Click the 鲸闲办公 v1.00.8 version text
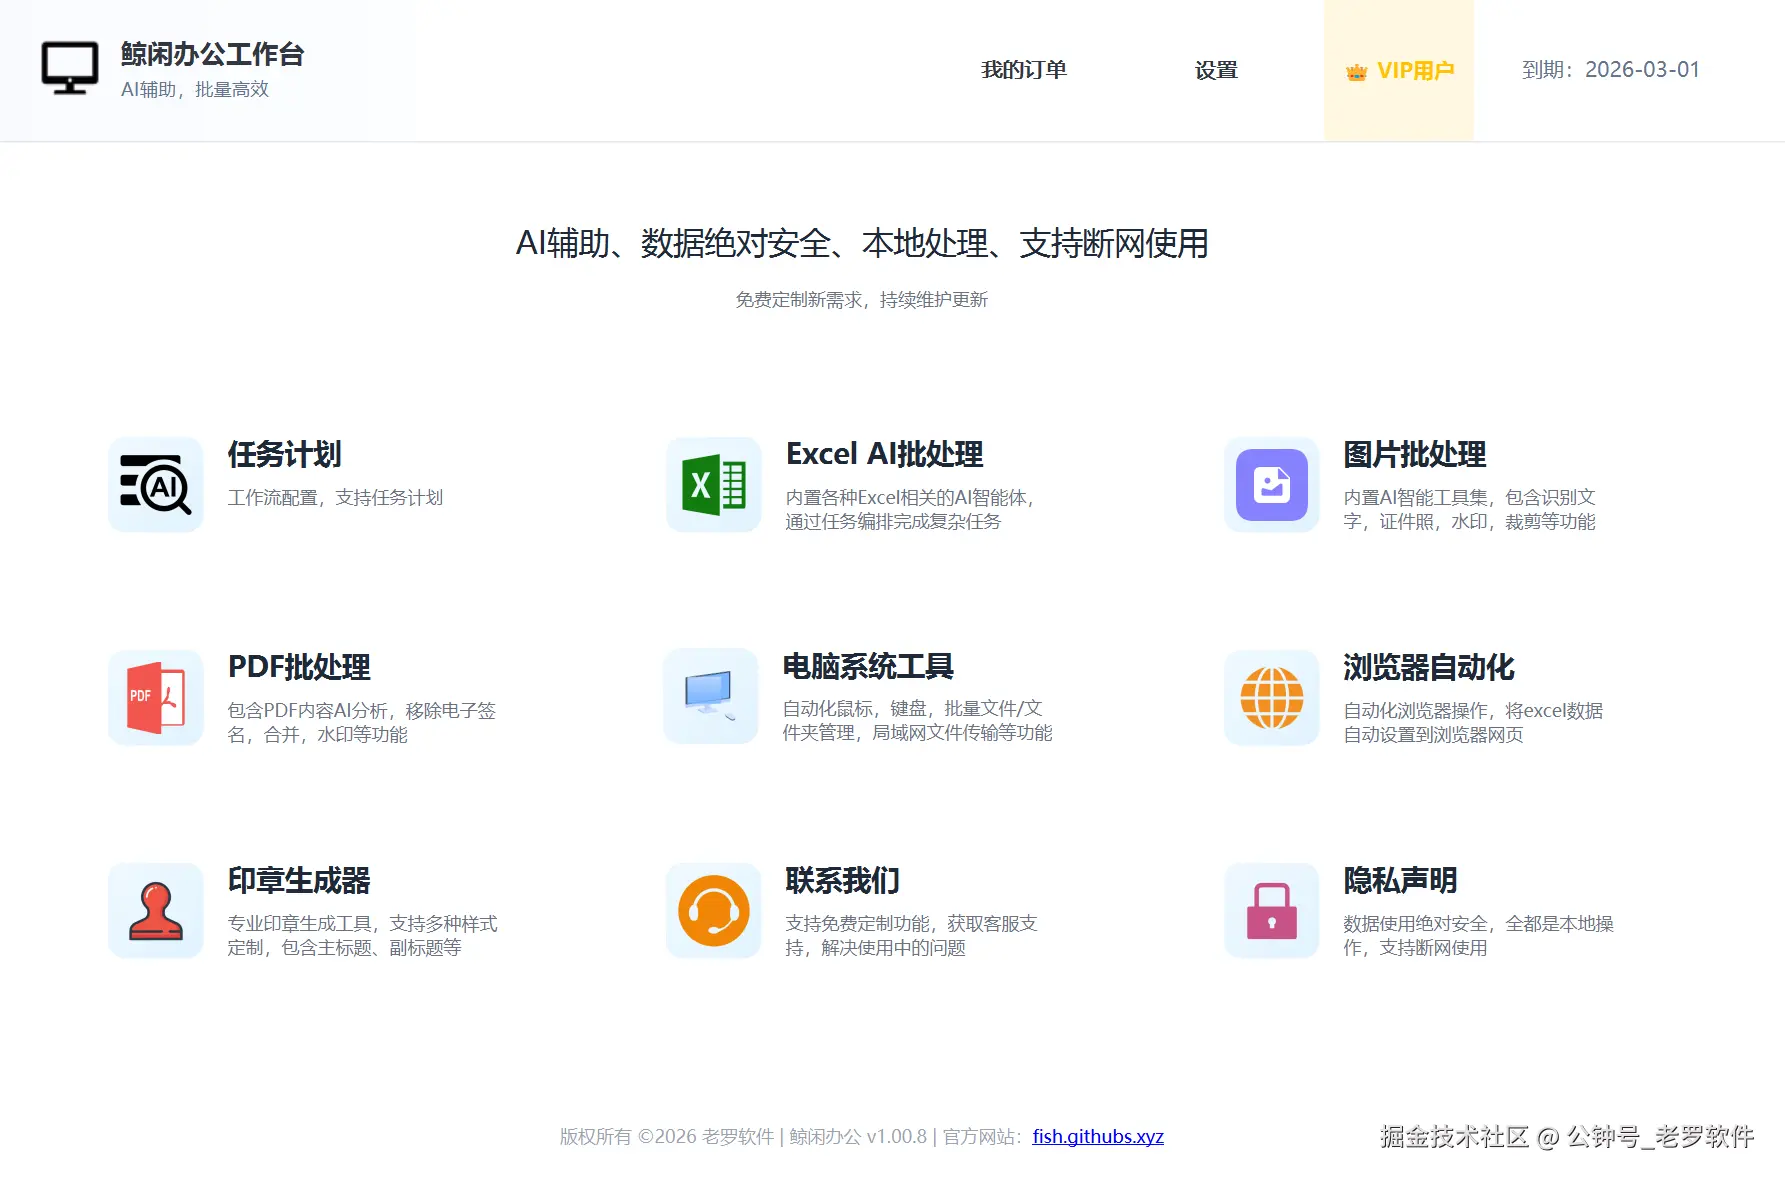The width and height of the screenshot is (1785, 1181). [858, 1136]
